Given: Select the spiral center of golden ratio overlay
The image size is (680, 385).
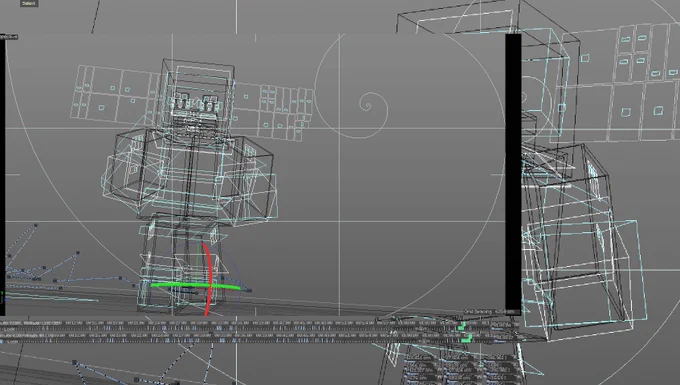Looking at the screenshot, I should [367, 105].
